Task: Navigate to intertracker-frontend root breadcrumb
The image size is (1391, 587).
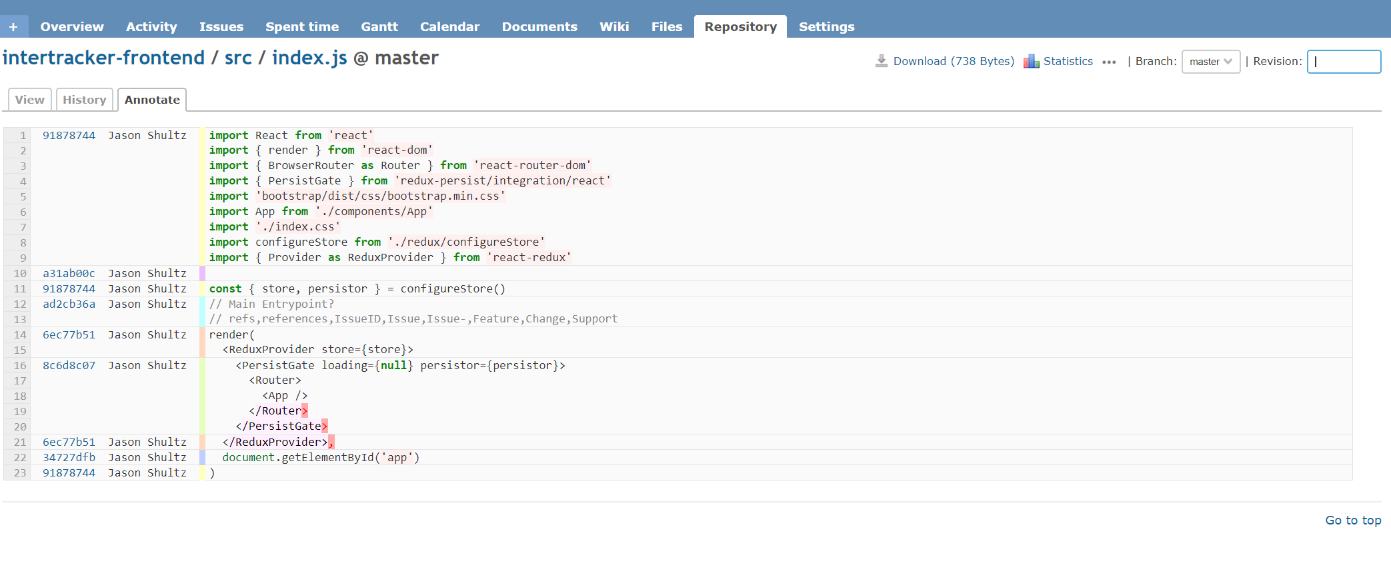Action: pyautogui.click(x=104, y=58)
